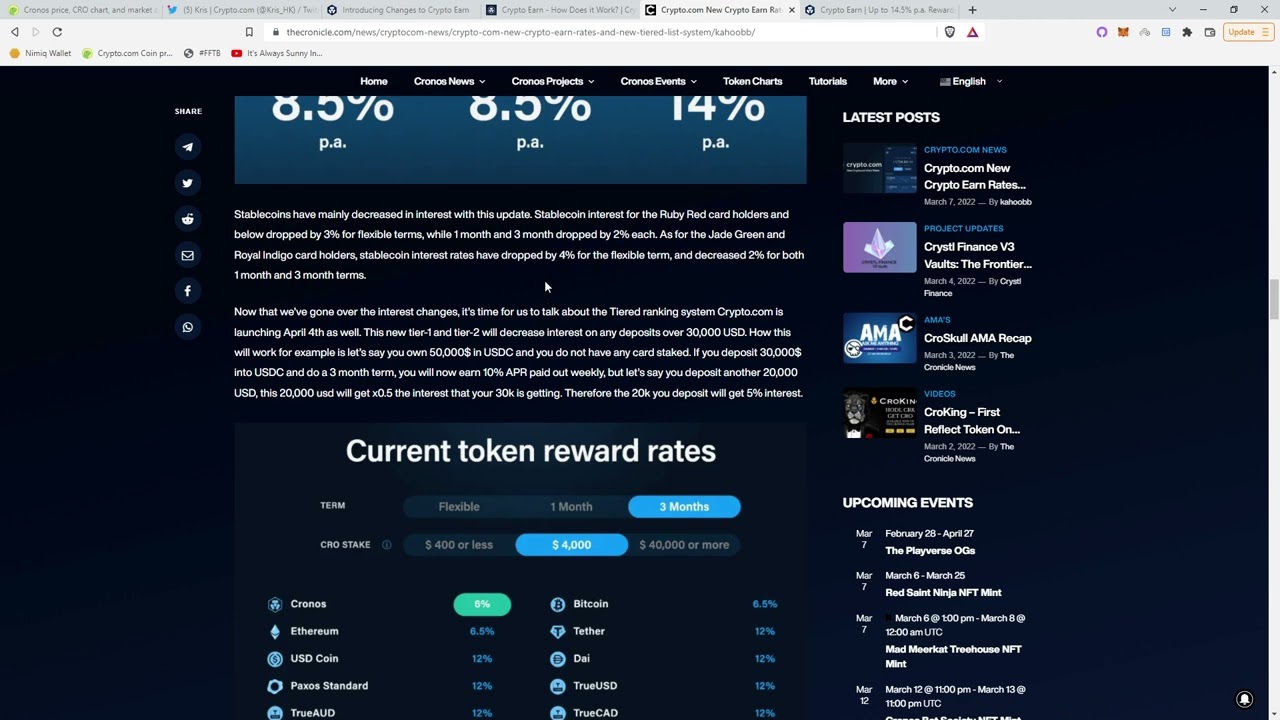
Task: Share article via Facebook icon
Action: pos(187,291)
